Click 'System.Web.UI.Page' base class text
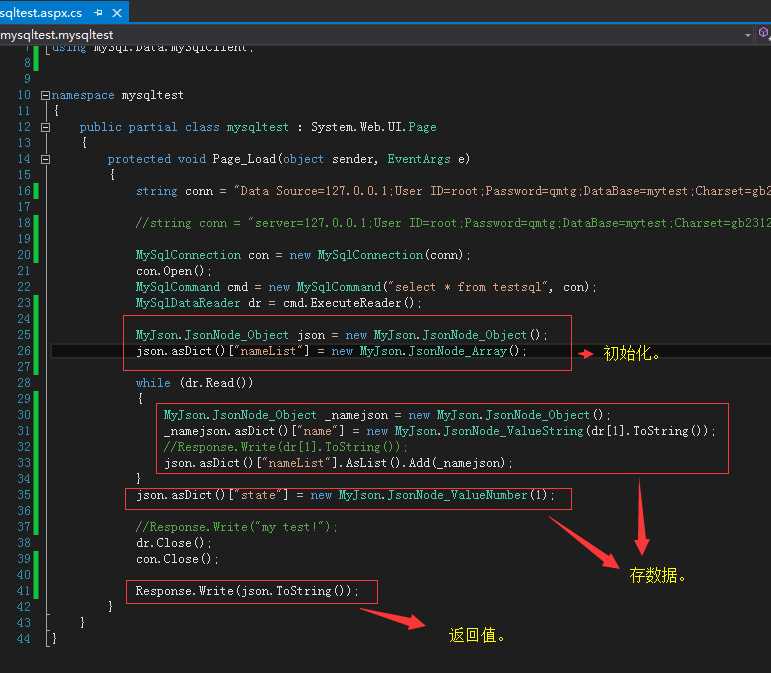 374,127
